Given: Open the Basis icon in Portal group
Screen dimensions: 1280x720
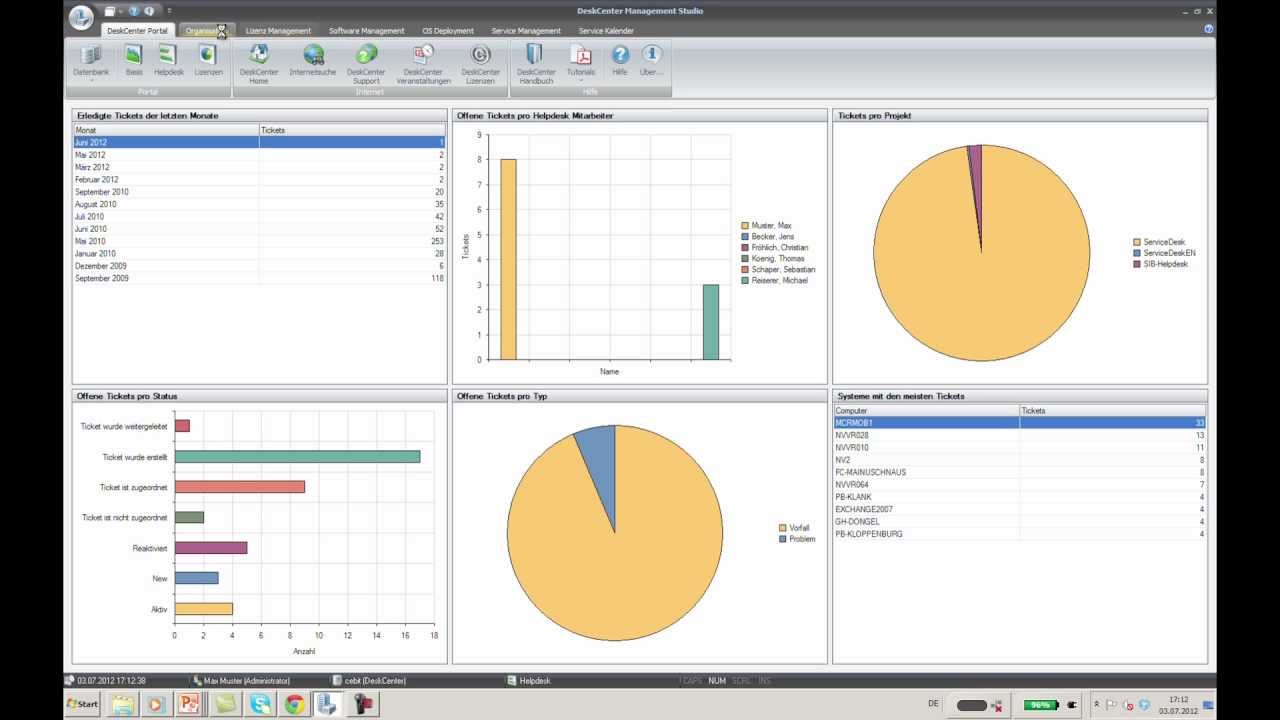Looking at the screenshot, I should (x=132, y=60).
